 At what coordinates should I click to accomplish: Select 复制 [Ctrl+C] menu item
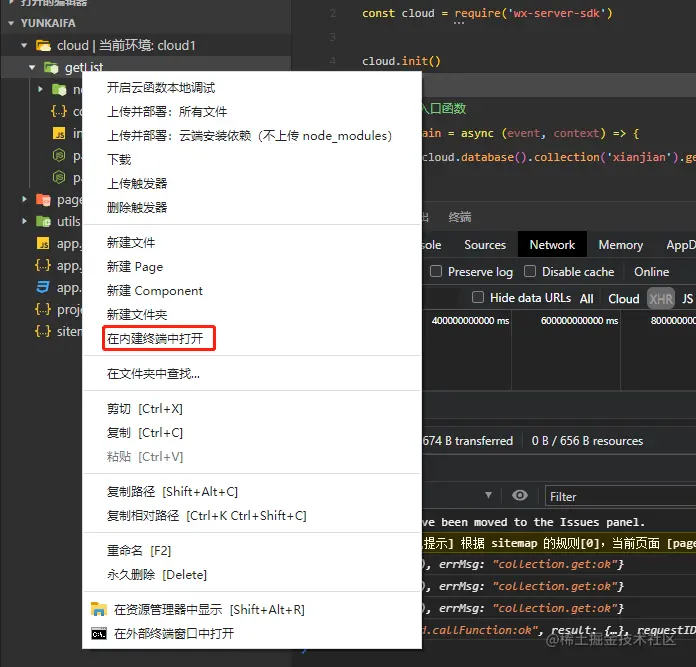click(252, 433)
